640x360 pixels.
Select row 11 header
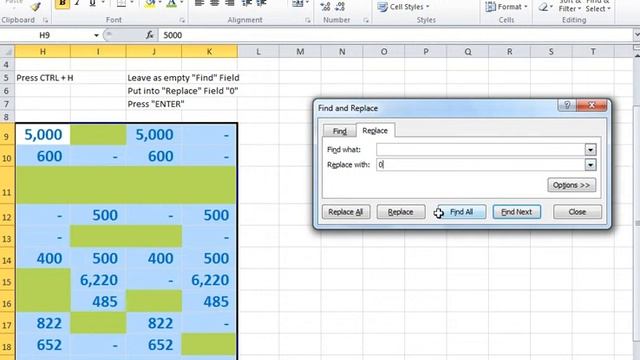pos(7,186)
